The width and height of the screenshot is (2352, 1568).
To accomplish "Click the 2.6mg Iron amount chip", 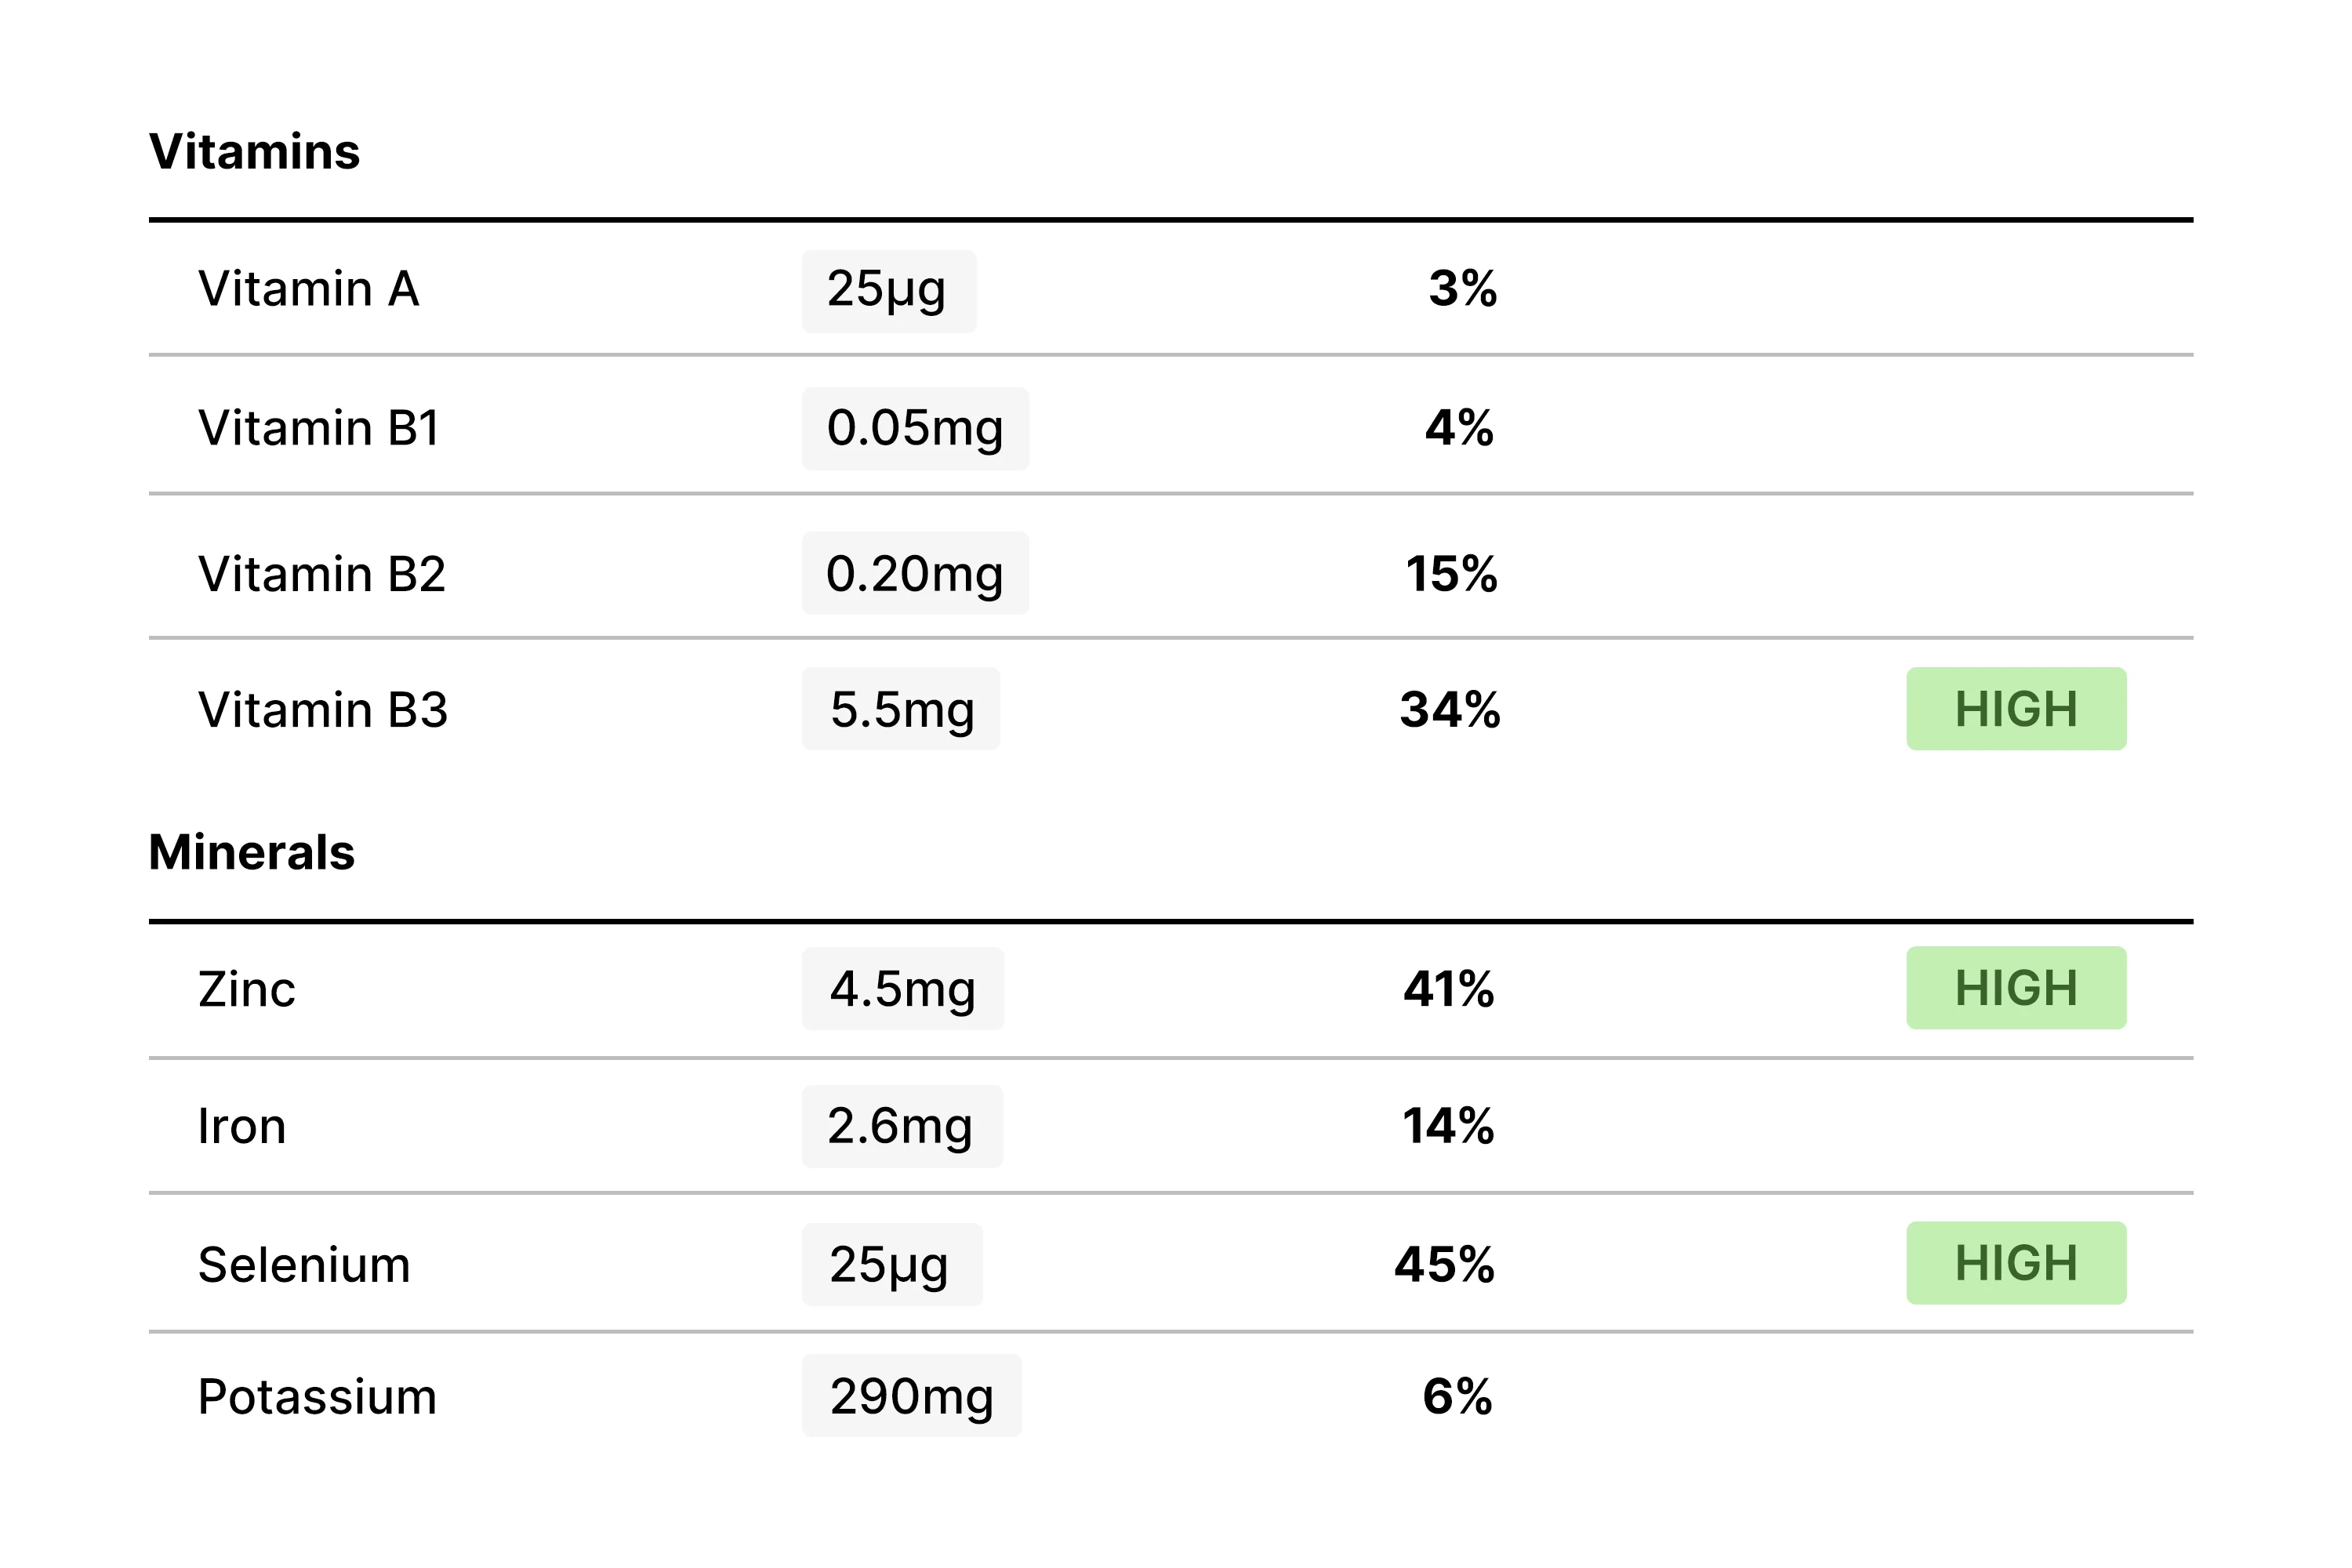I will click(901, 1126).
